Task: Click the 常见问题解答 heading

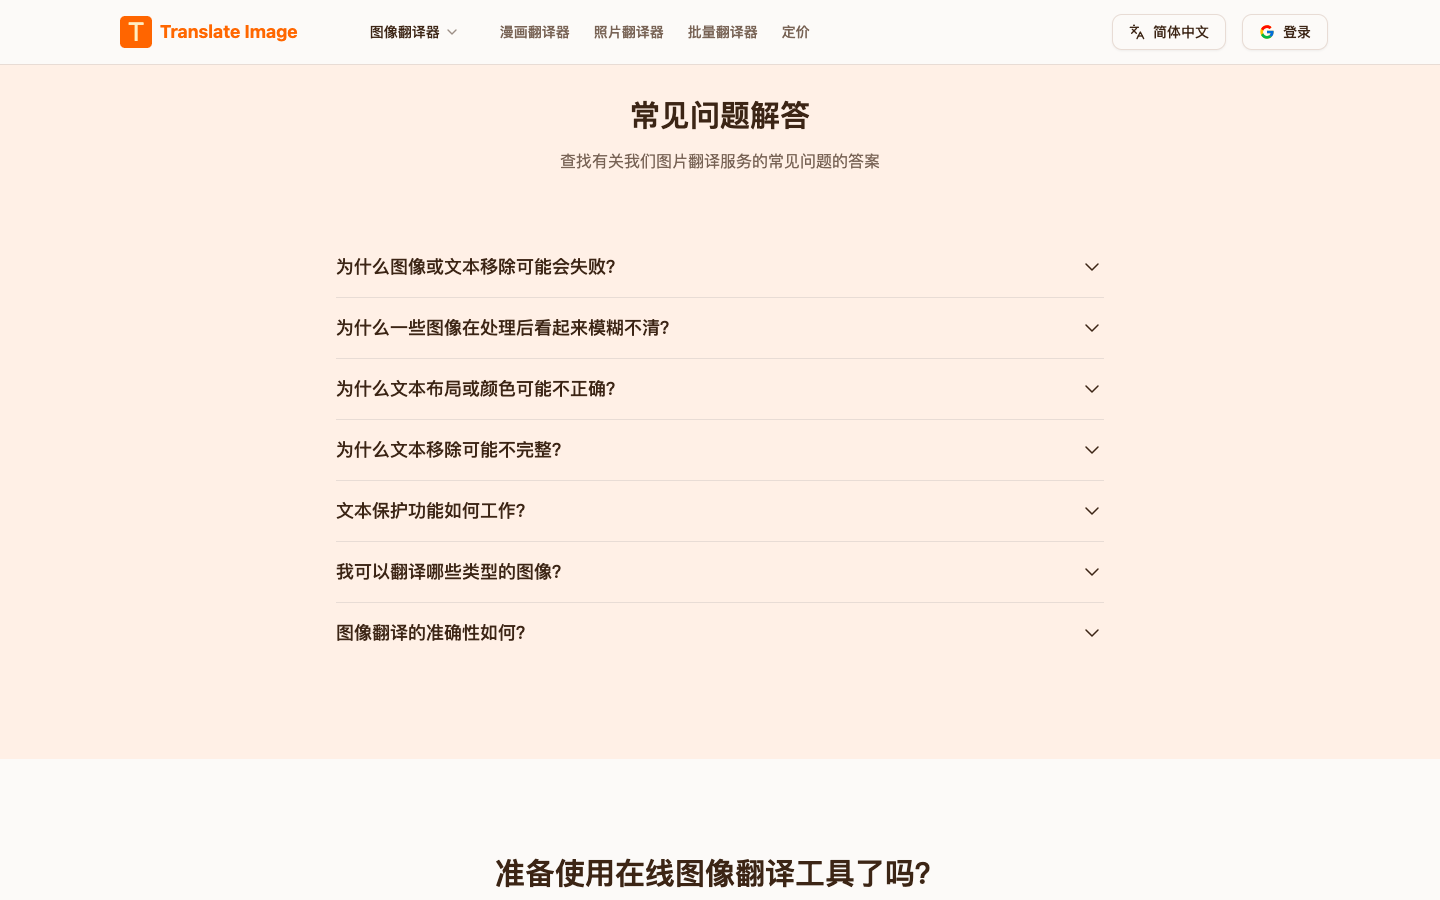Action: coord(720,116)
